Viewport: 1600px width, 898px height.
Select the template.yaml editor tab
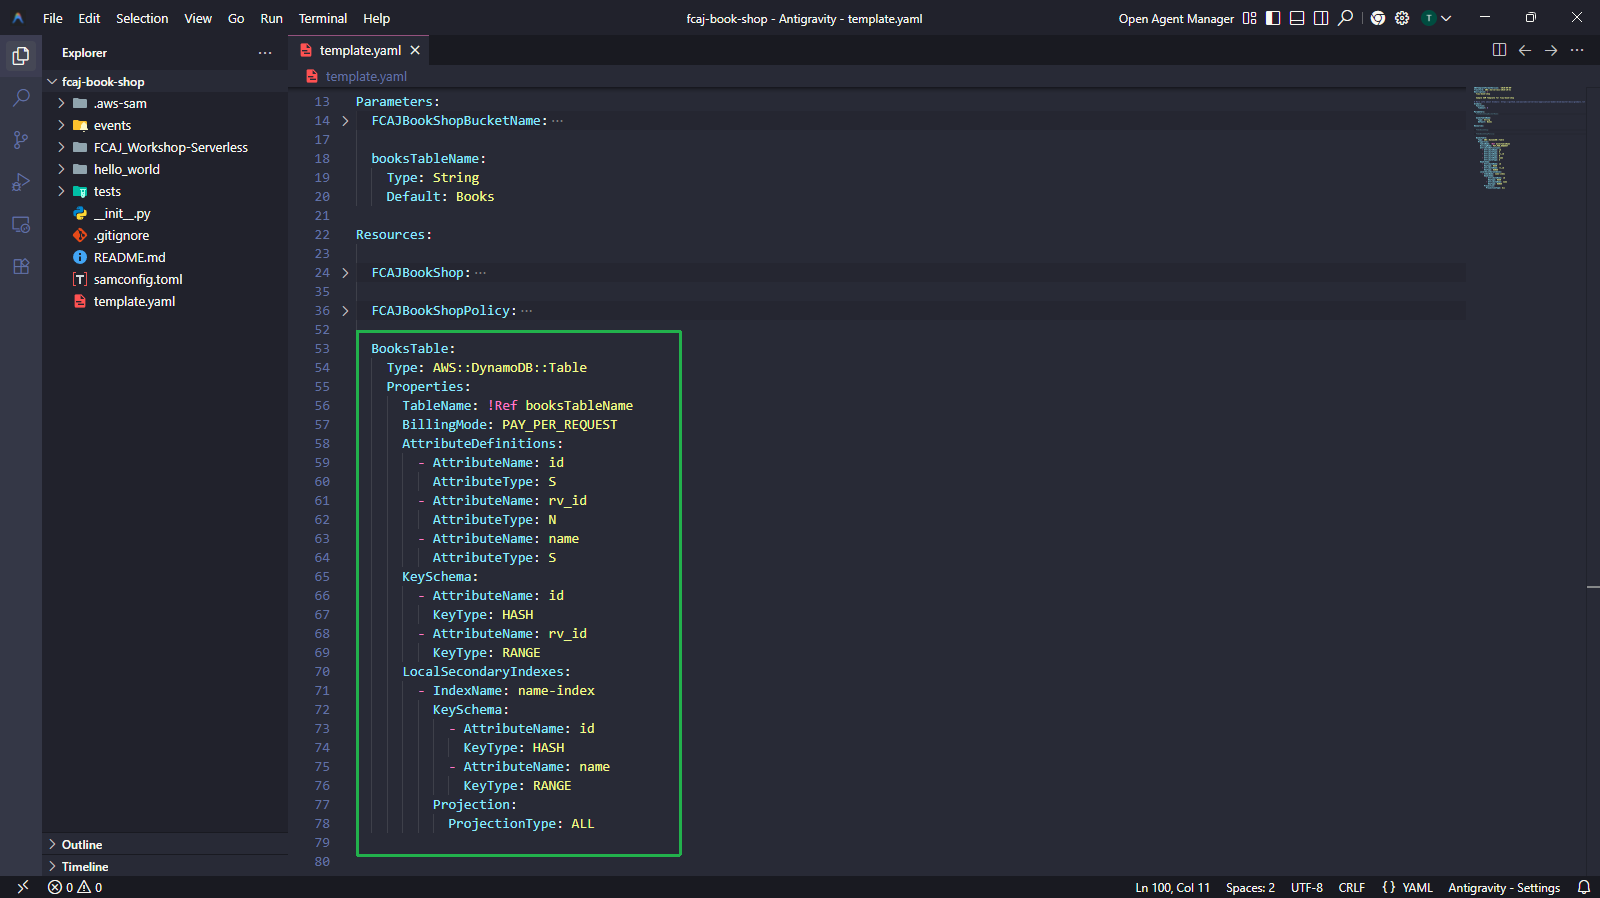click(x=360, y=50)
